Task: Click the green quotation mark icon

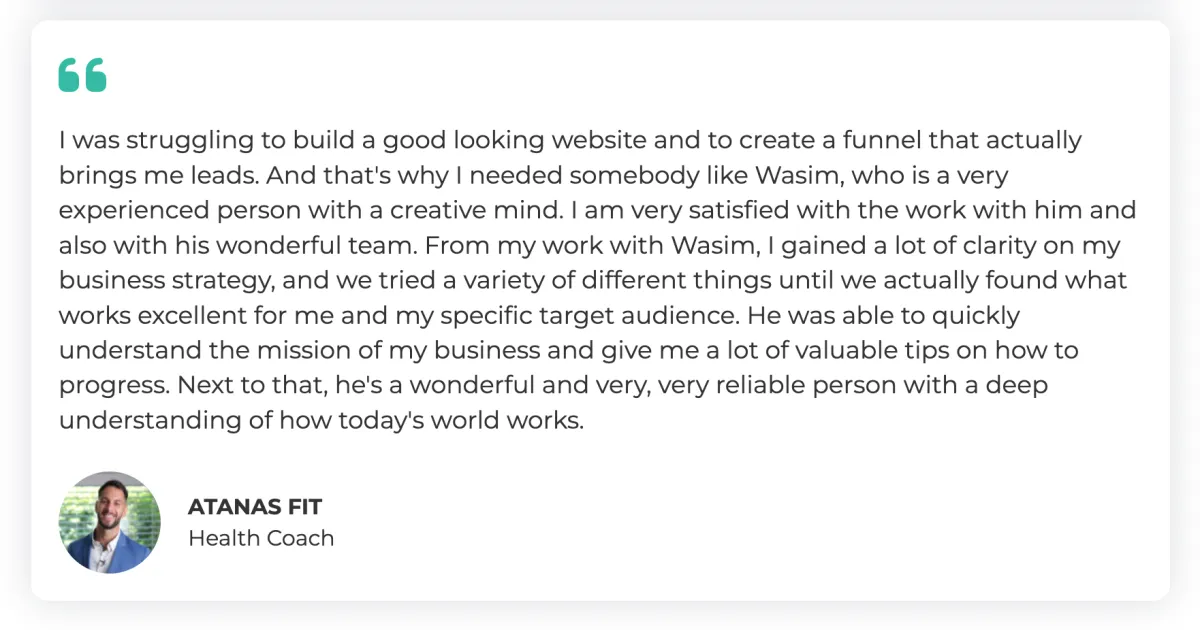Action: (82, 75)
